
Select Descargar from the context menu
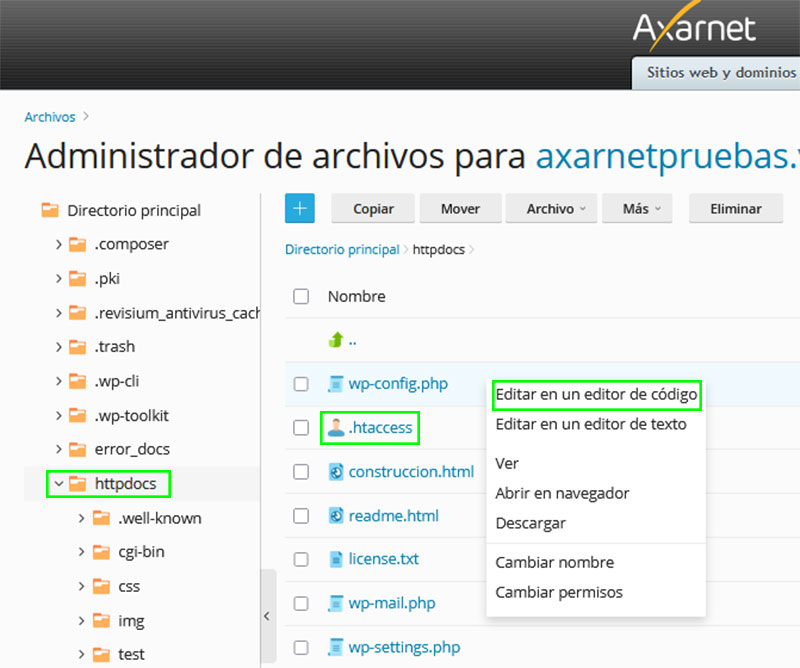pyautogui.click(x=531, y=523)
